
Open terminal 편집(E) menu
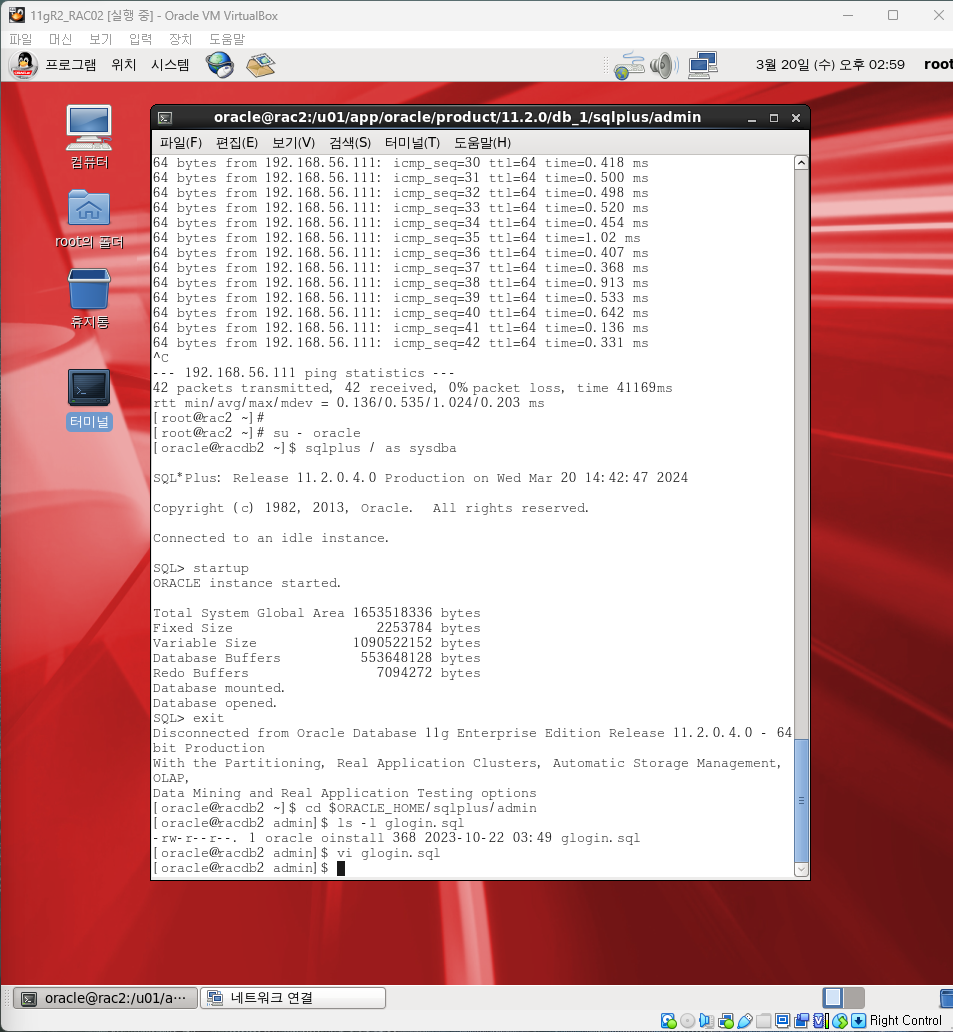pos(237,143)
